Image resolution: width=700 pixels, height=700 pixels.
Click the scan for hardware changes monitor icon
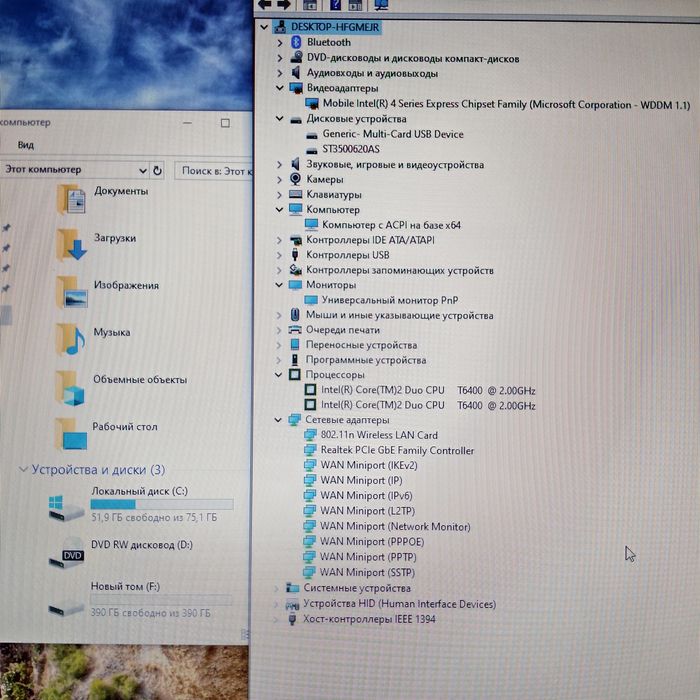point(381,4)
